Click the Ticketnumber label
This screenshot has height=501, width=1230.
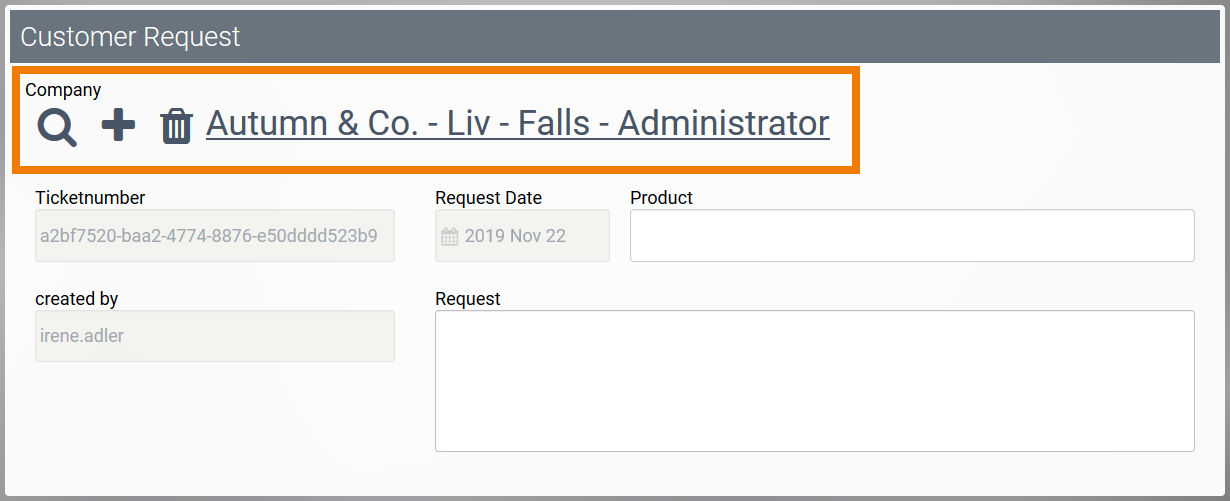point(90,198)
